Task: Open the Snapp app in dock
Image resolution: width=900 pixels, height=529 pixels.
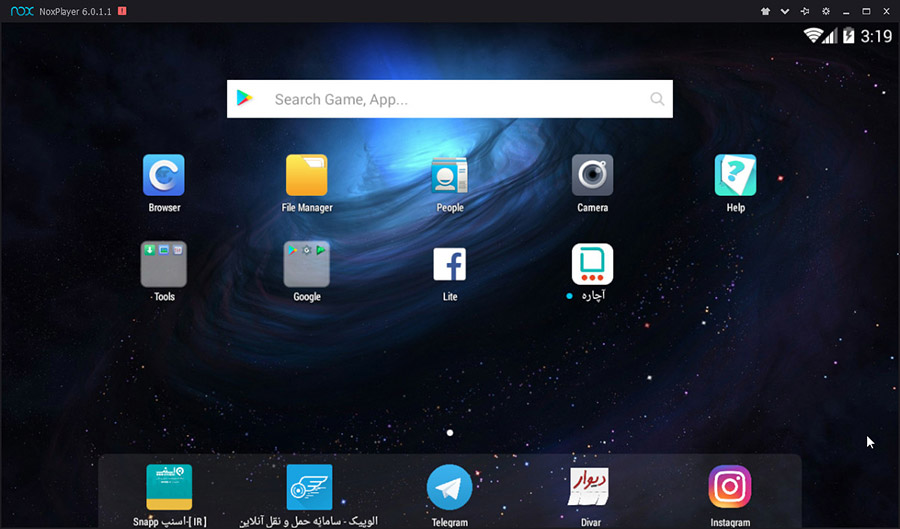Action: [x=169, y=488]
